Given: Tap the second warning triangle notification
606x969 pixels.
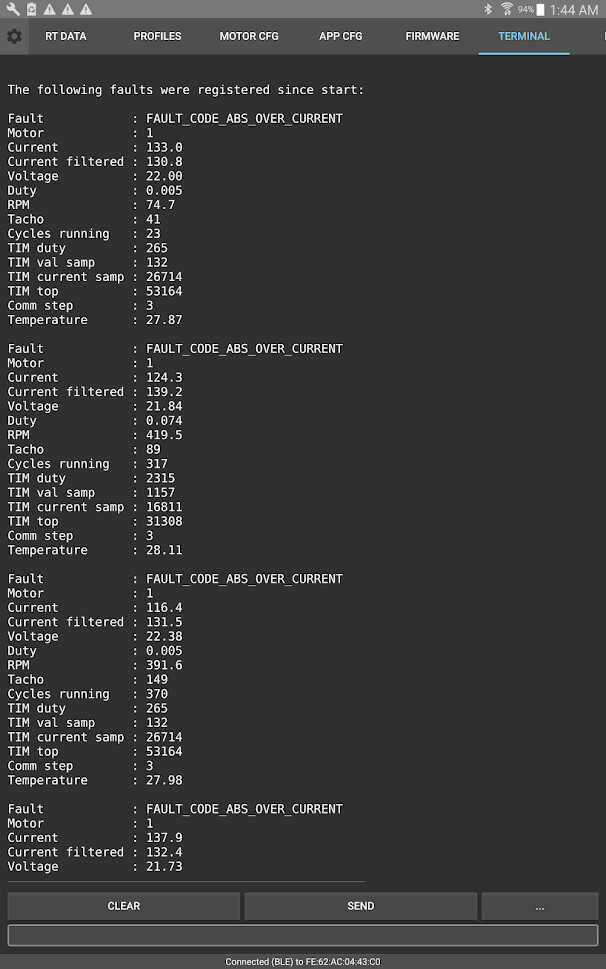Looking at the screenshot, I should [x=68, y=9].
